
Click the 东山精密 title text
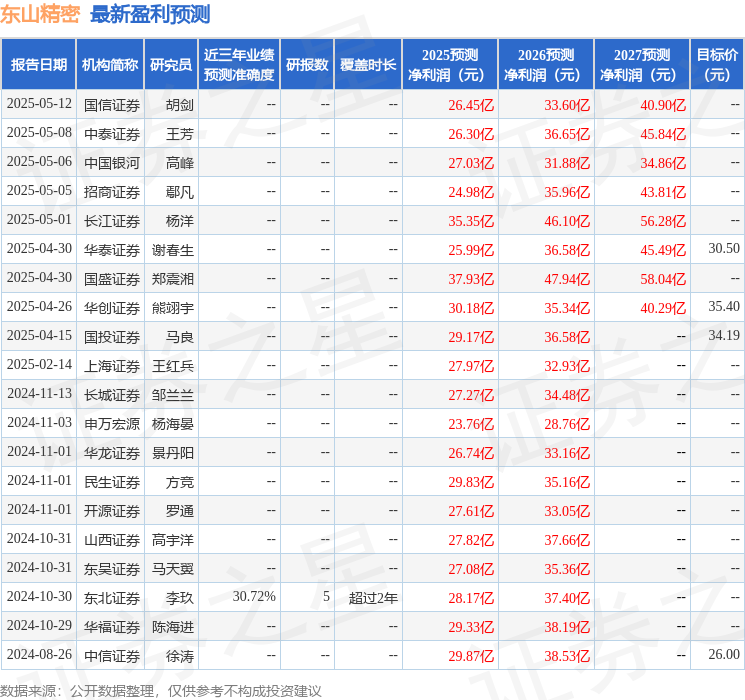pyautogui.click(x=40, y=14)
